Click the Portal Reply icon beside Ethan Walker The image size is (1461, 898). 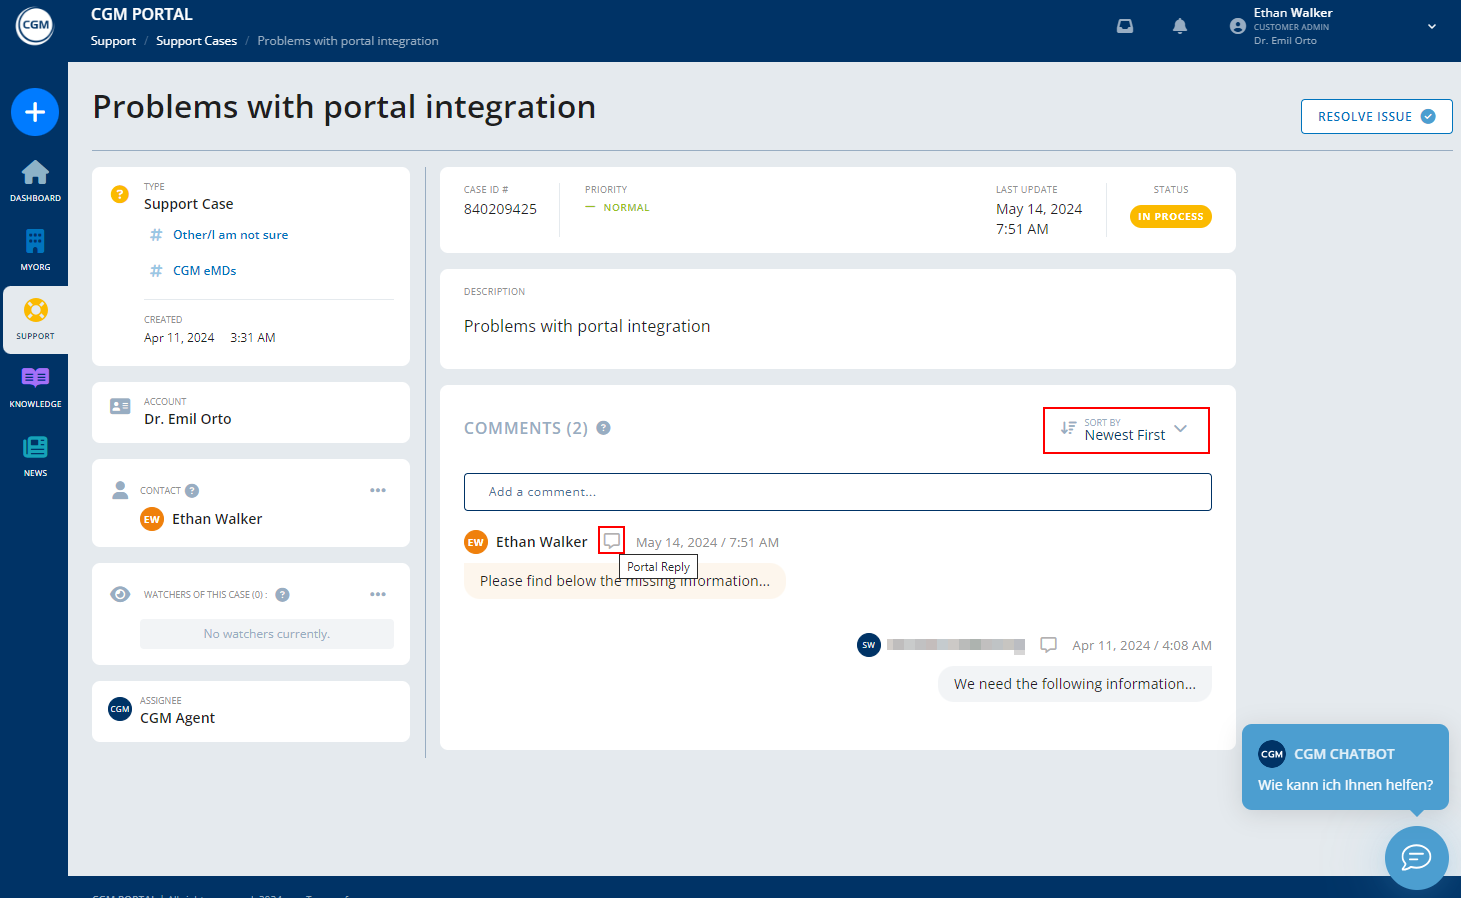point(612,540)
